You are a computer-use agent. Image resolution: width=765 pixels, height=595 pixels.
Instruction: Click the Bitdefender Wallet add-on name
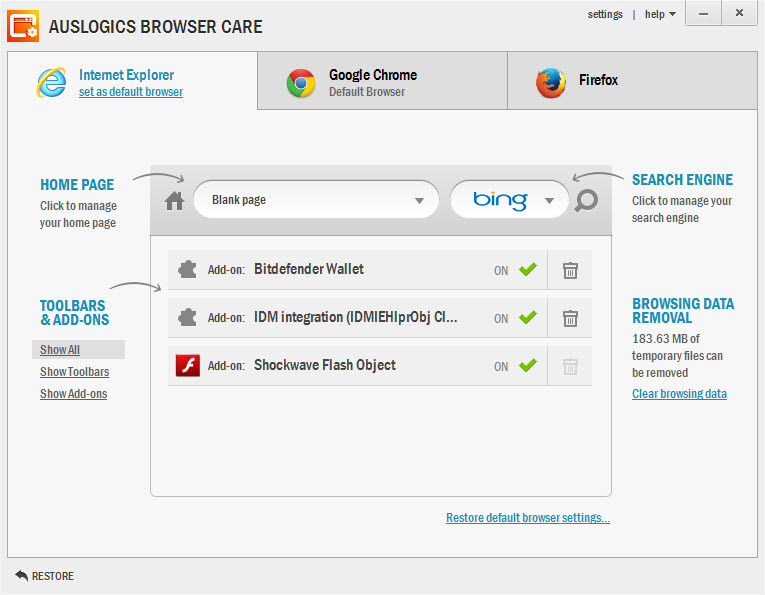point(309,269)
